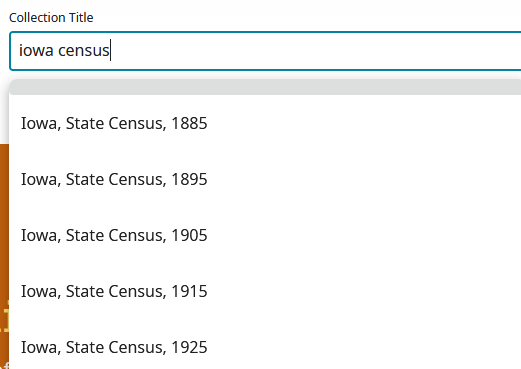The width and height of the screenshot is (521, 369).
Task: Click the gray bar atop suggestions list
Action: point(265,87)
